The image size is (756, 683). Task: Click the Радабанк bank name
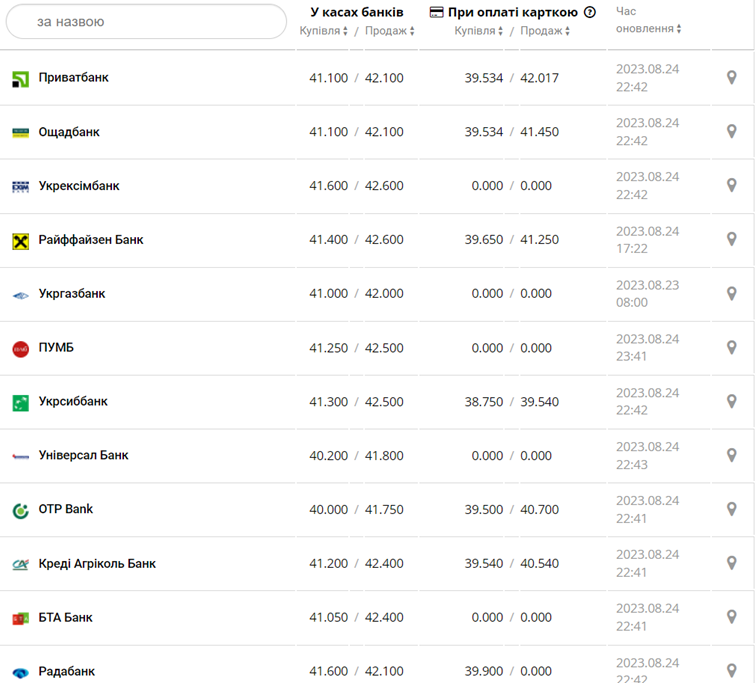point(67,672)
